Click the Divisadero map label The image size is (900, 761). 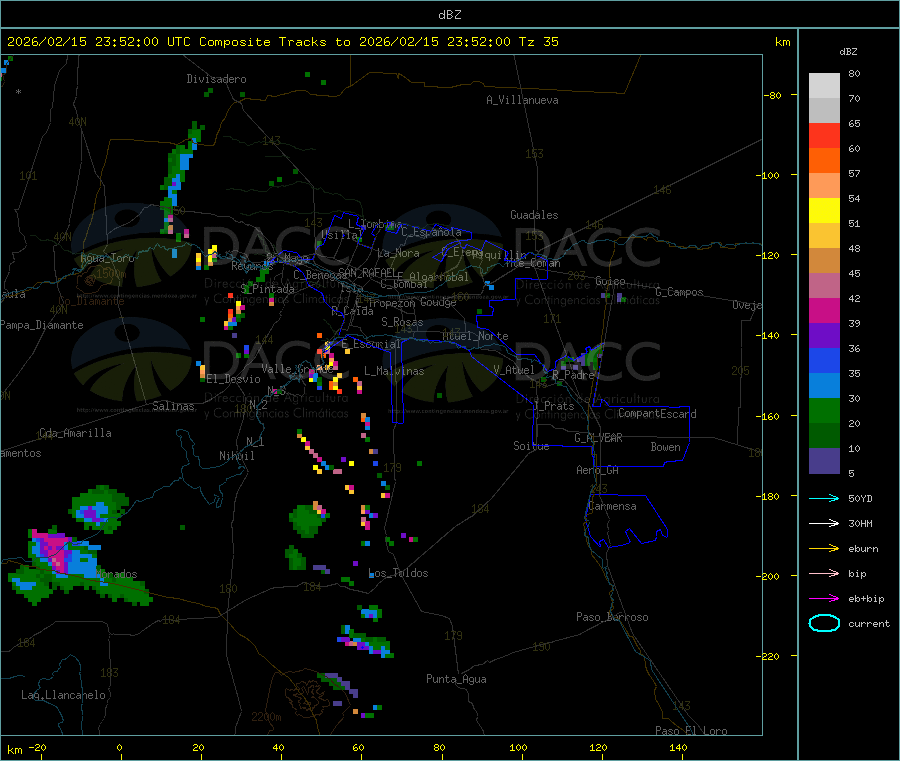216,79
